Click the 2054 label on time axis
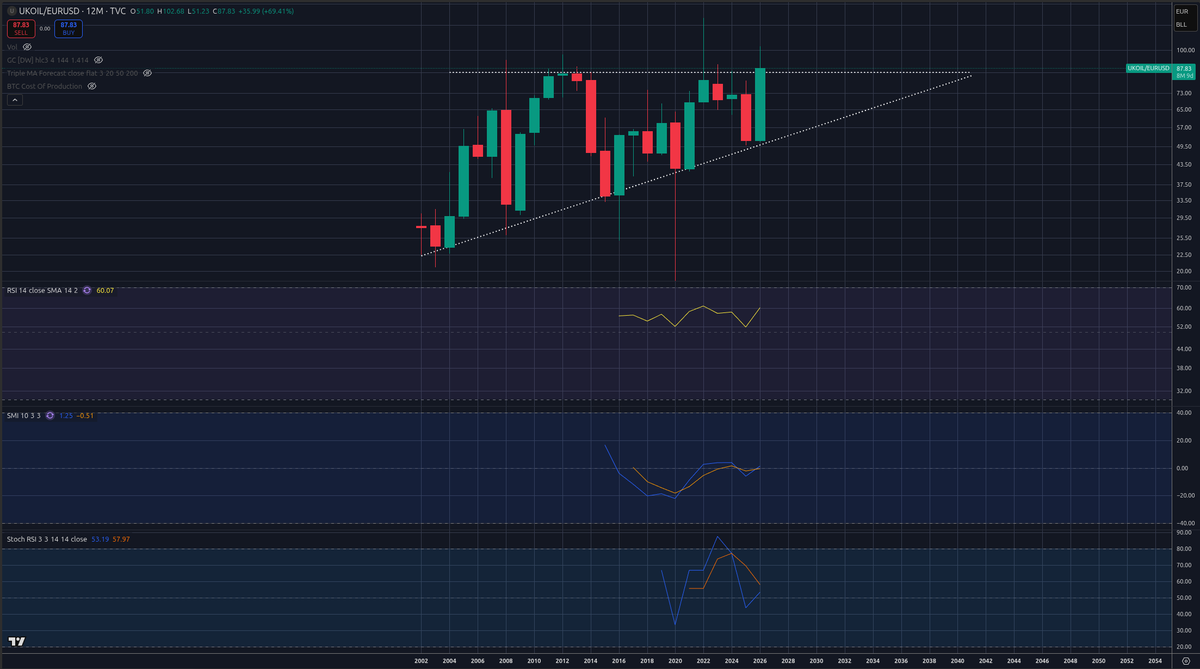1200x669 pixels. pyautogui.click(x=1155, y=661)
